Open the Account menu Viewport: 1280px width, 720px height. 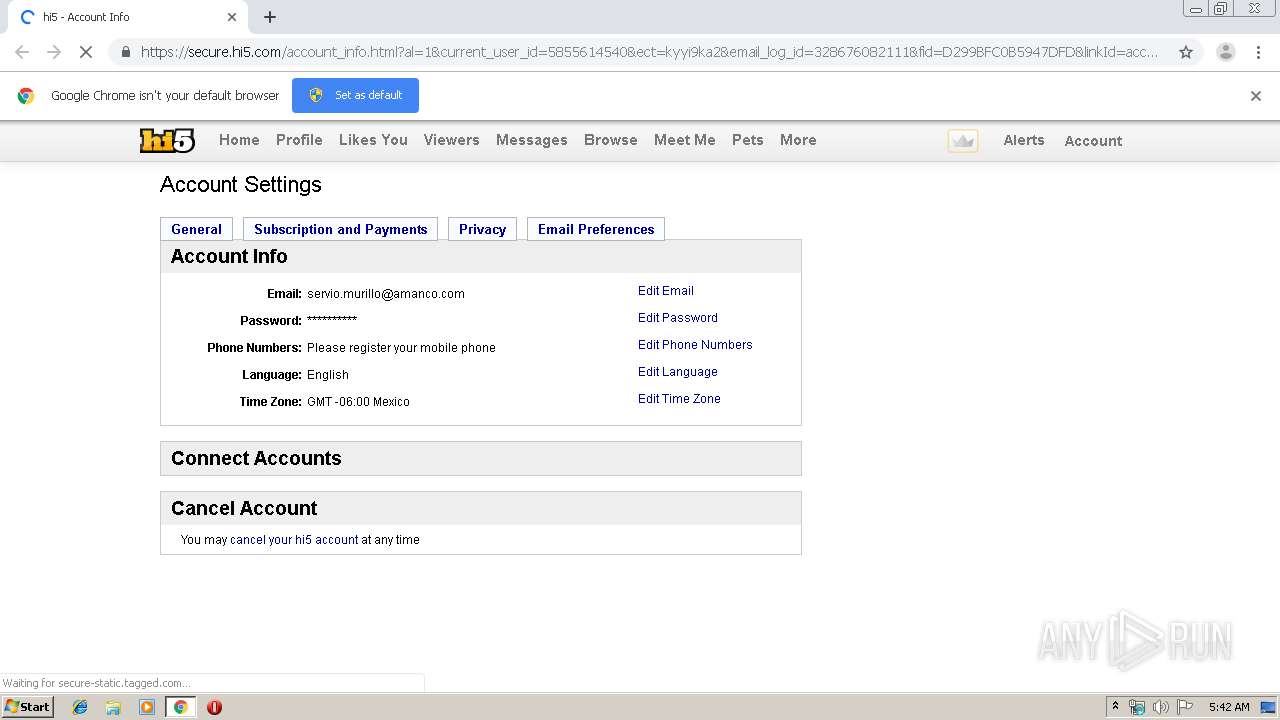[1093, 141]
